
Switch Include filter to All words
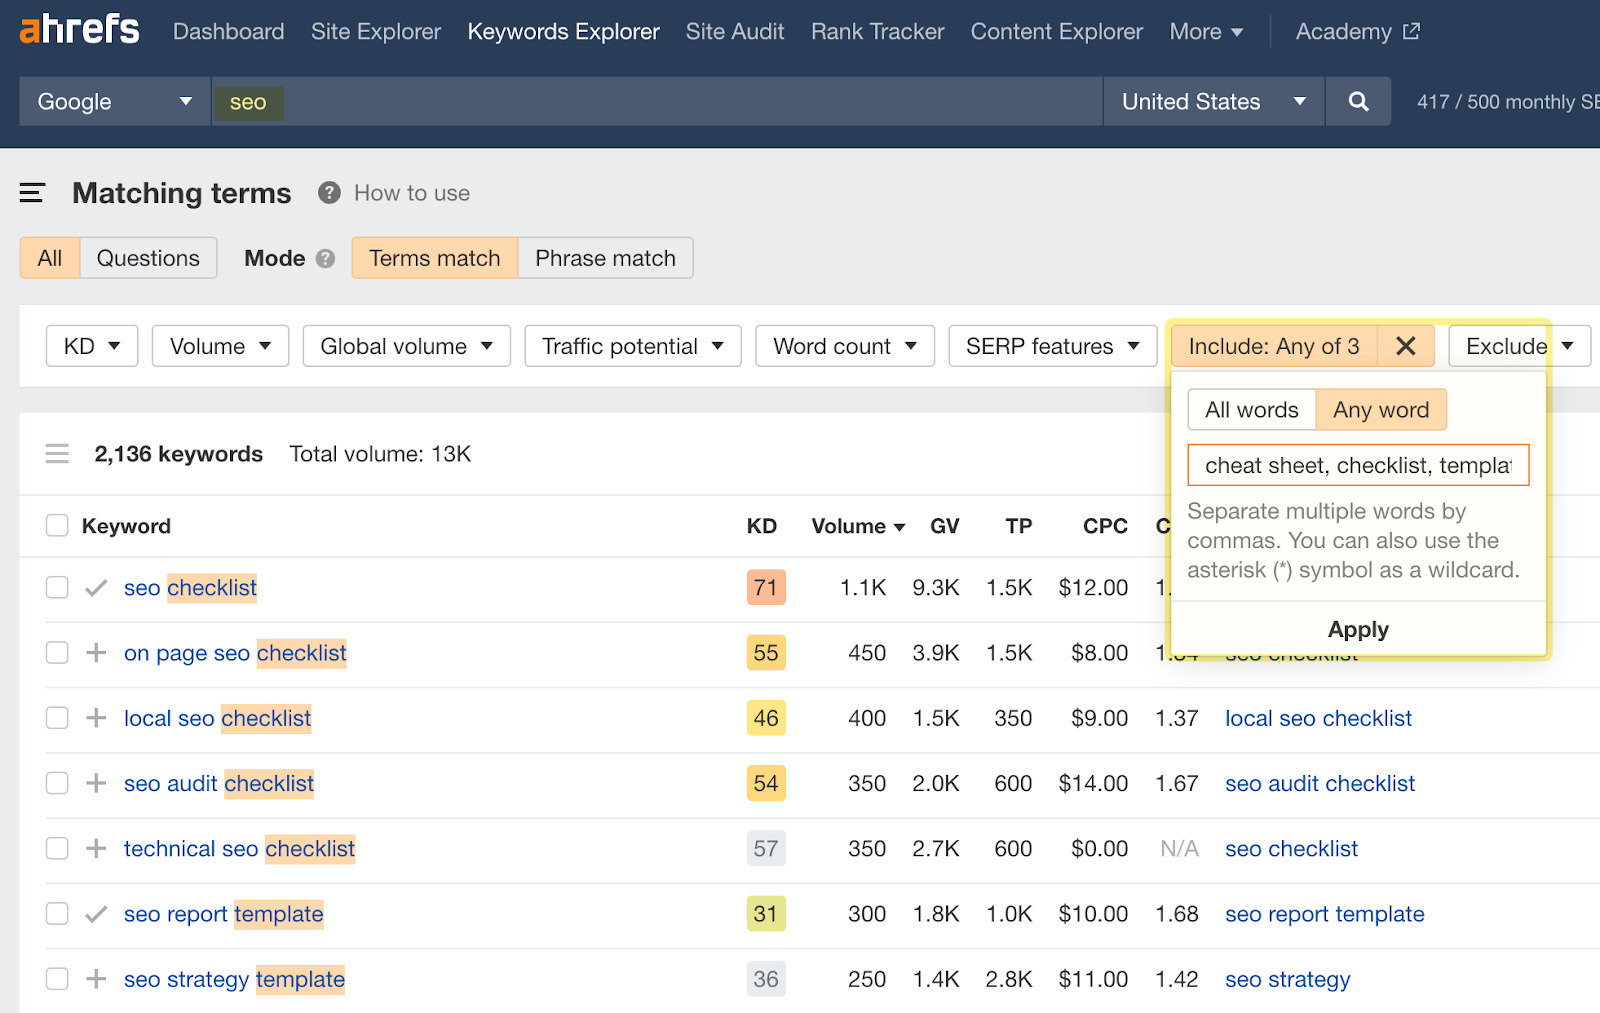1251,409
